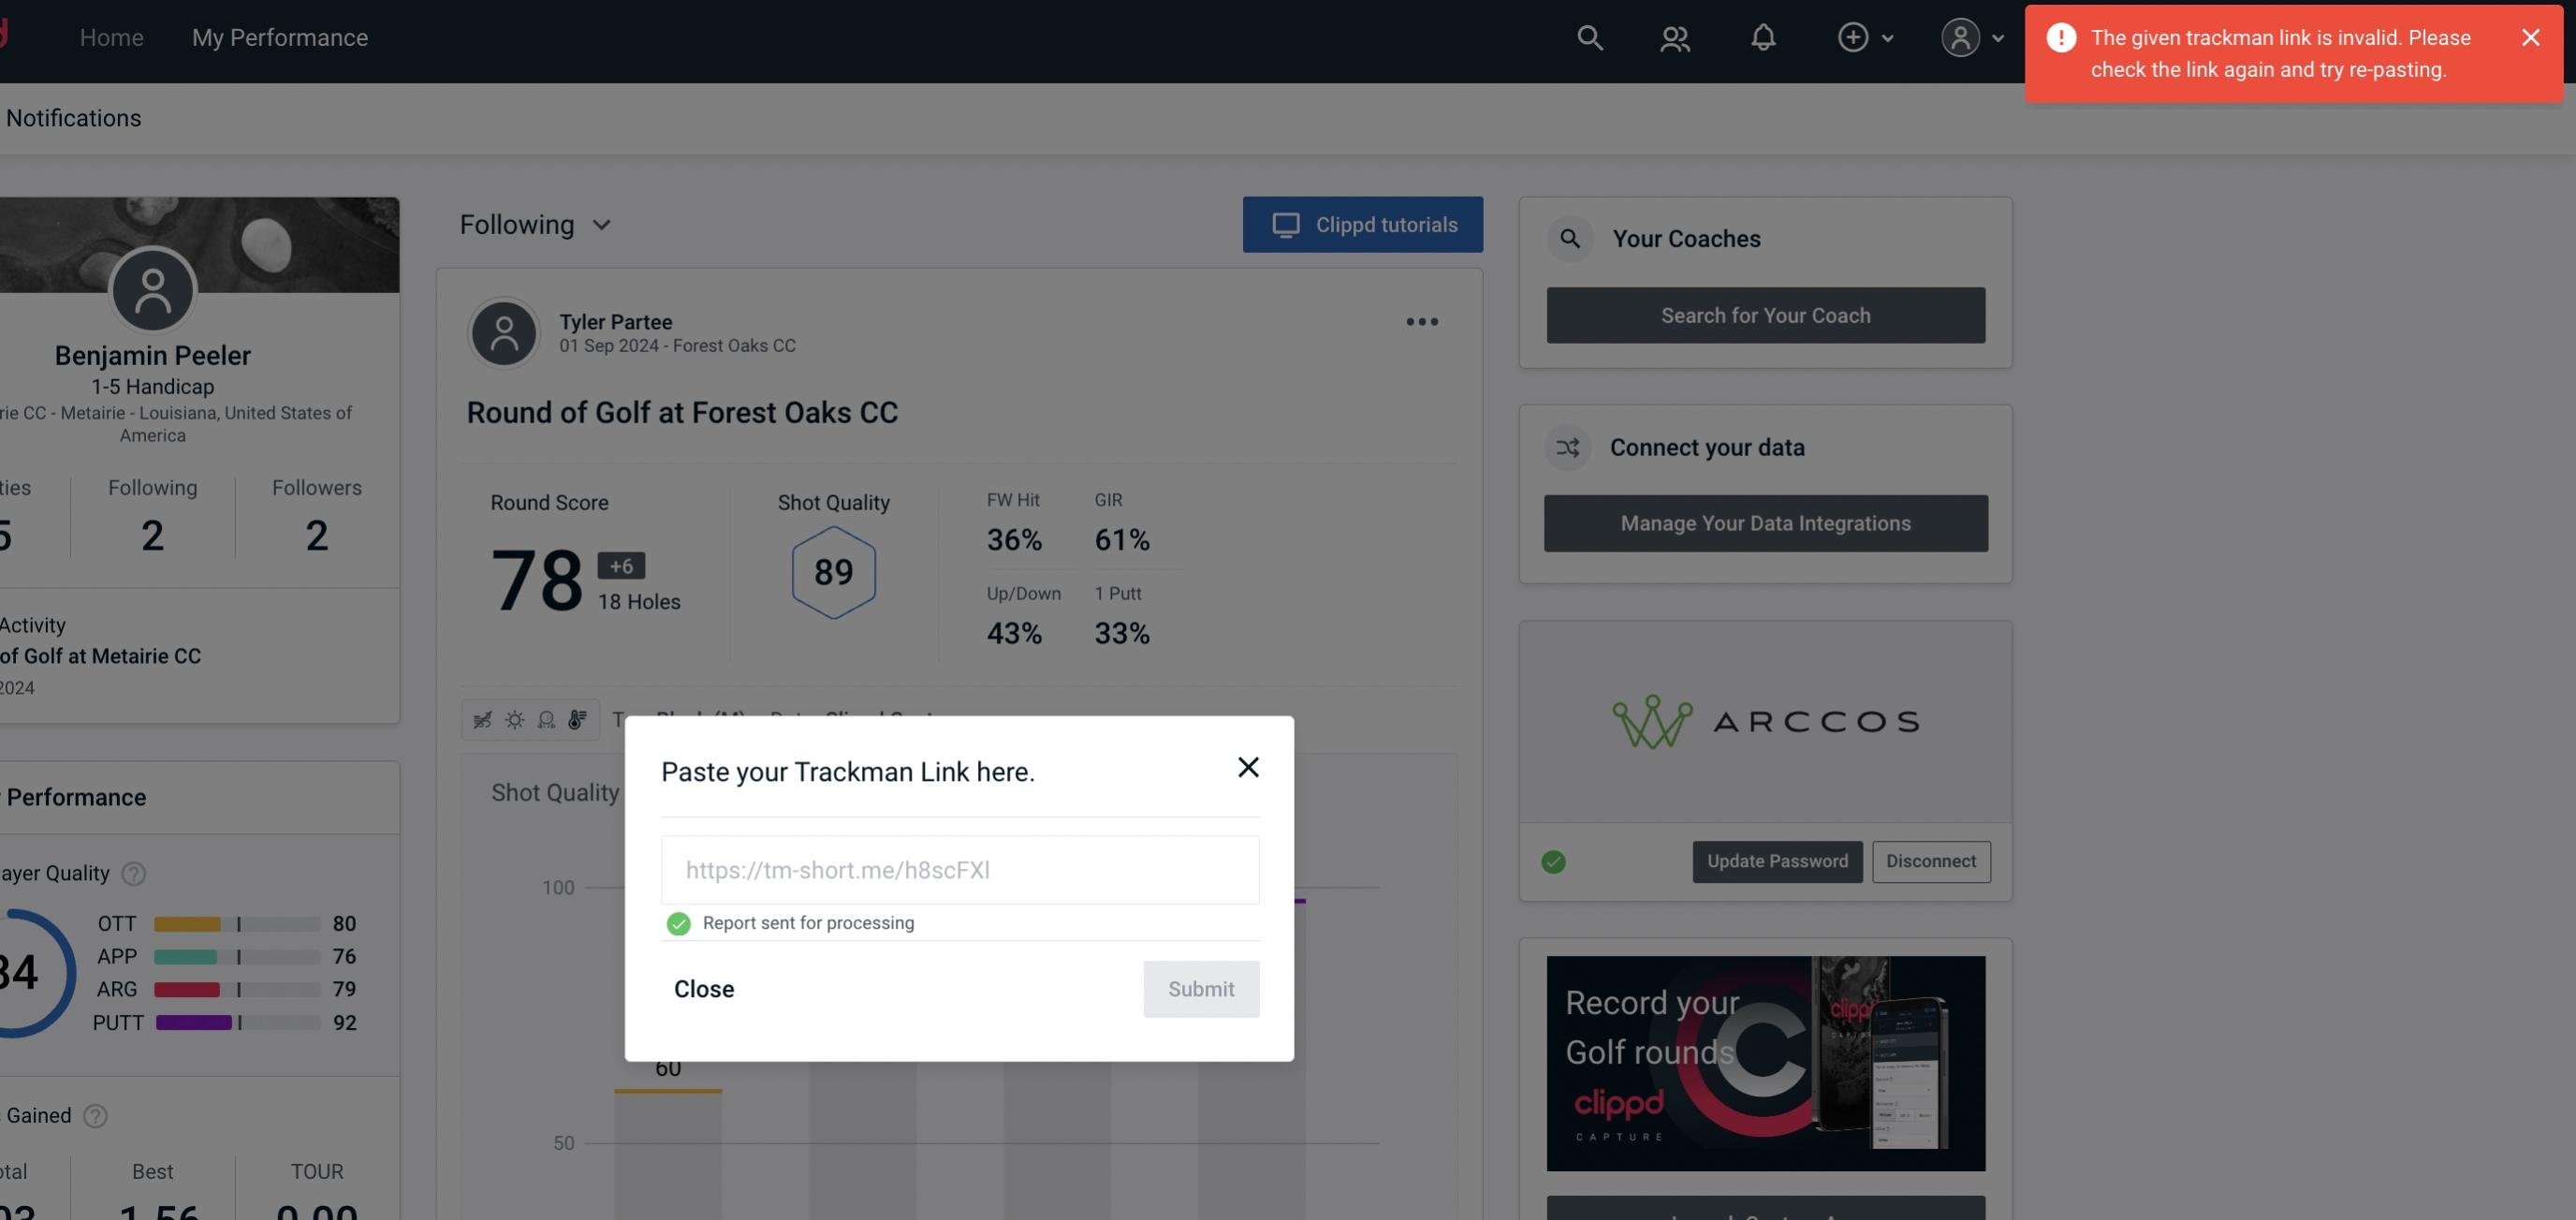
Task: Click the Clippd tutorials button
Action: tap(1364, 226)
